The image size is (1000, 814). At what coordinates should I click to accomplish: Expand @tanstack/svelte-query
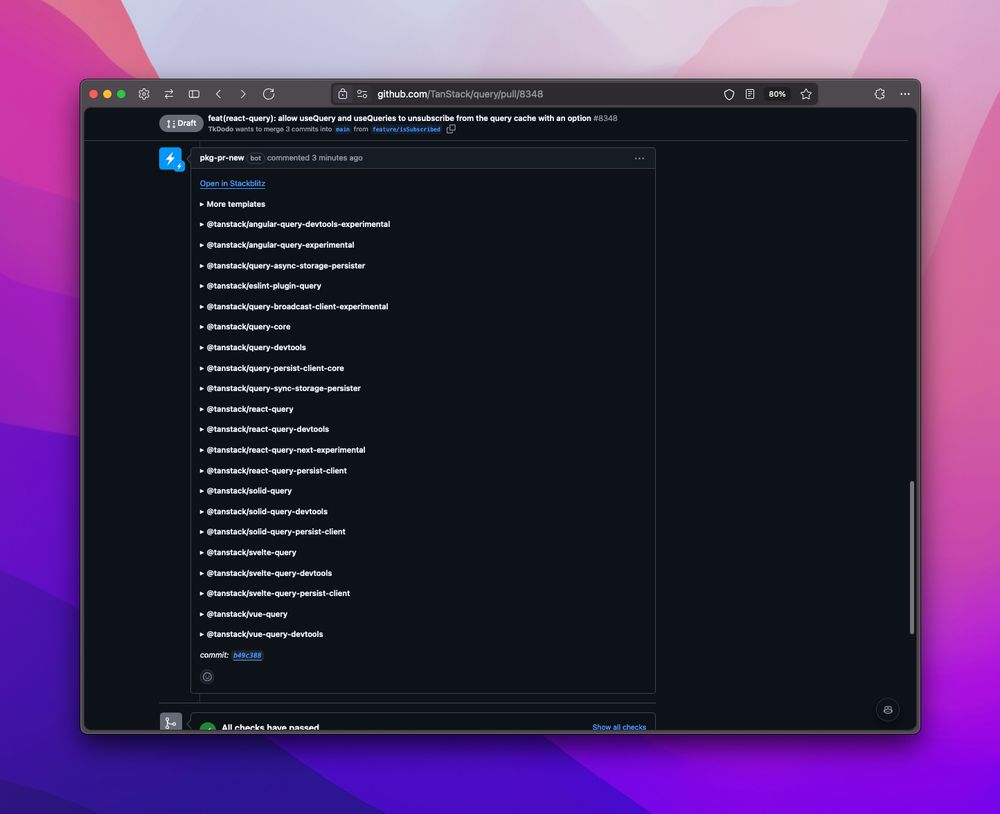(248, 552)
